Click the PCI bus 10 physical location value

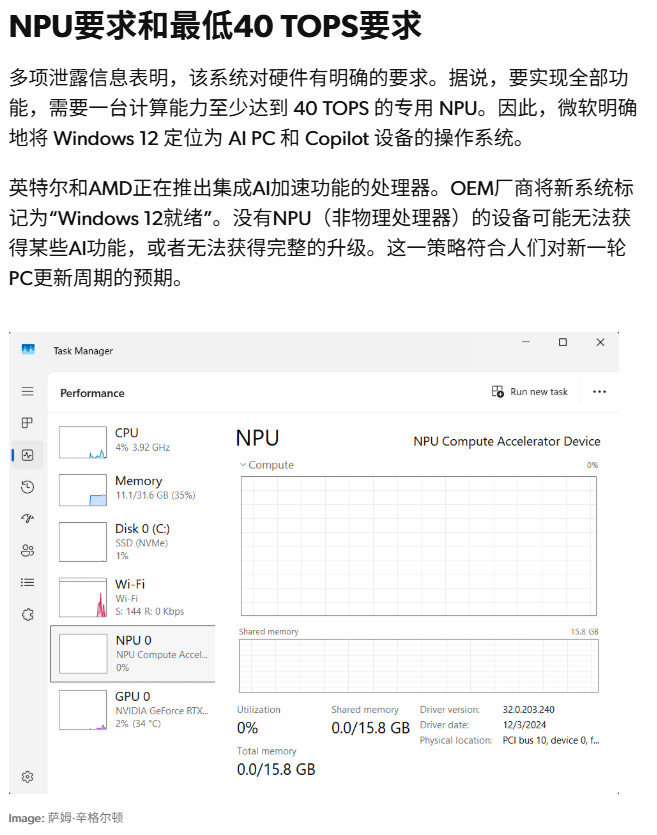(x=551, y=740)
